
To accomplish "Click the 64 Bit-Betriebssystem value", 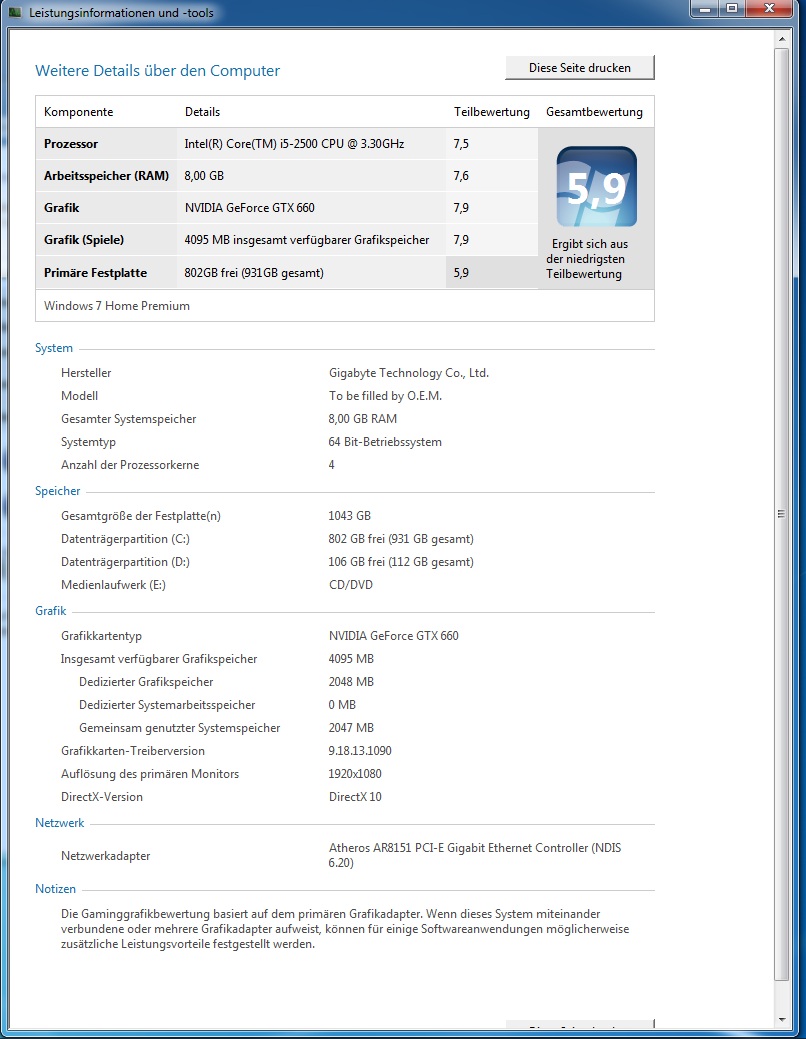I will 385,442.
